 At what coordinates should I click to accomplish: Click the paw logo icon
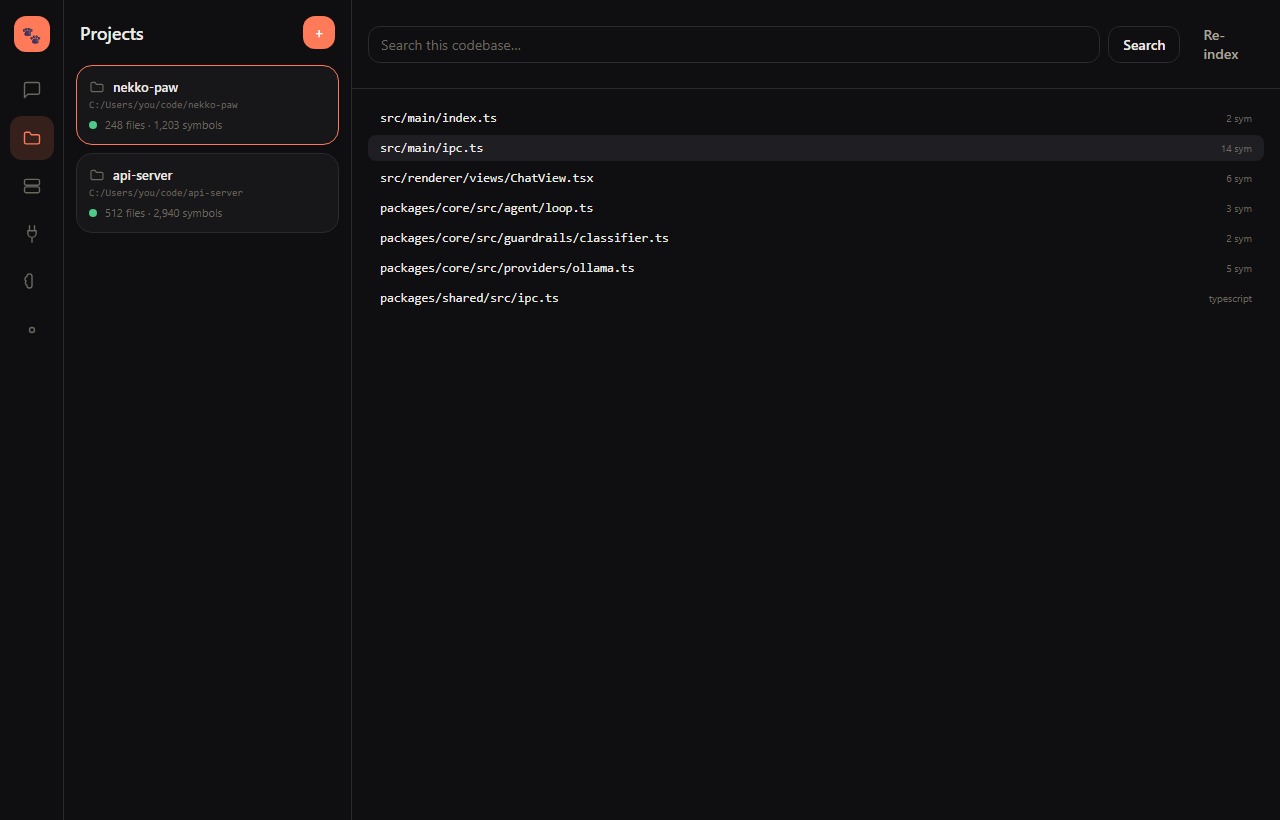click(32, 34)
